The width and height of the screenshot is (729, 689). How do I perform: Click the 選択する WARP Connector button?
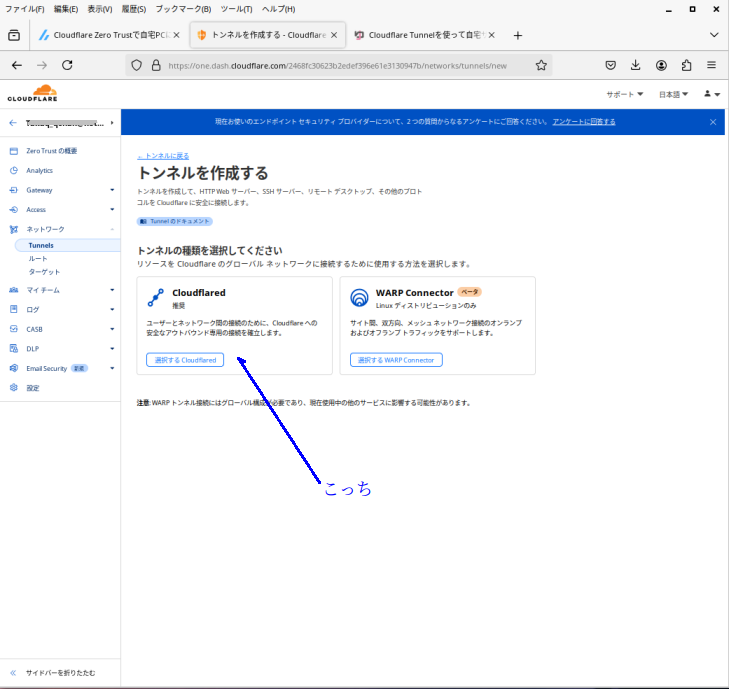(396, 360)
